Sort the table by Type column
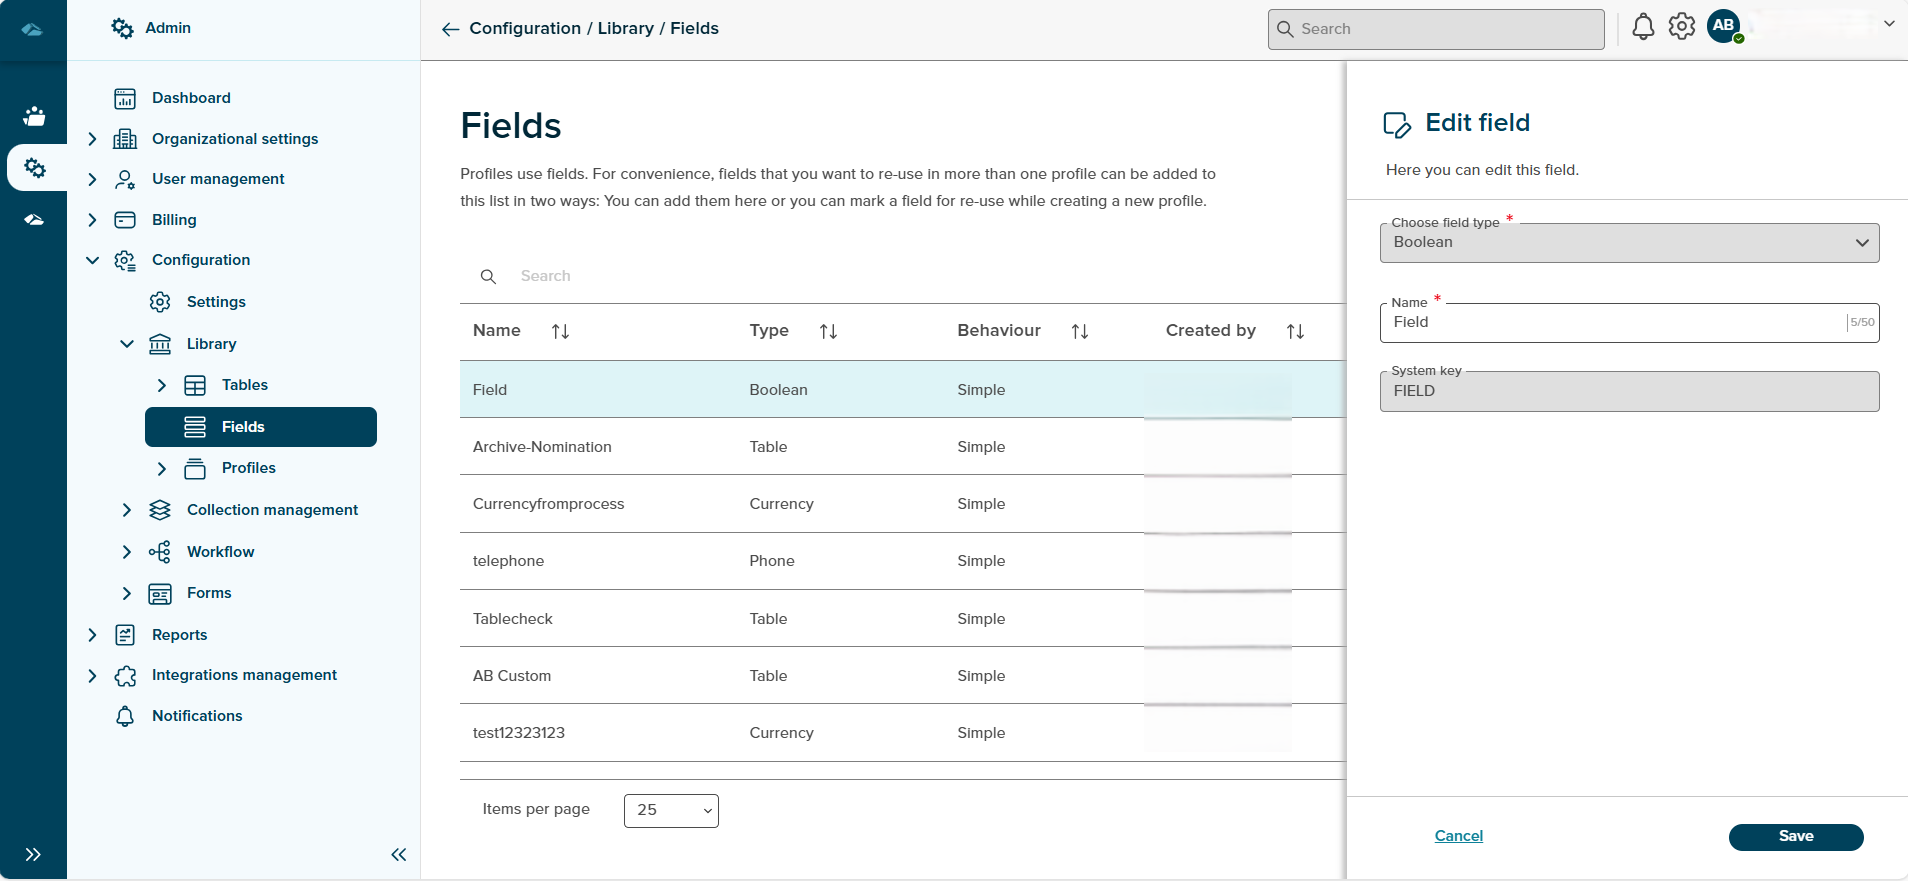Screen dimensions: 1908x881 click(828, 331)
